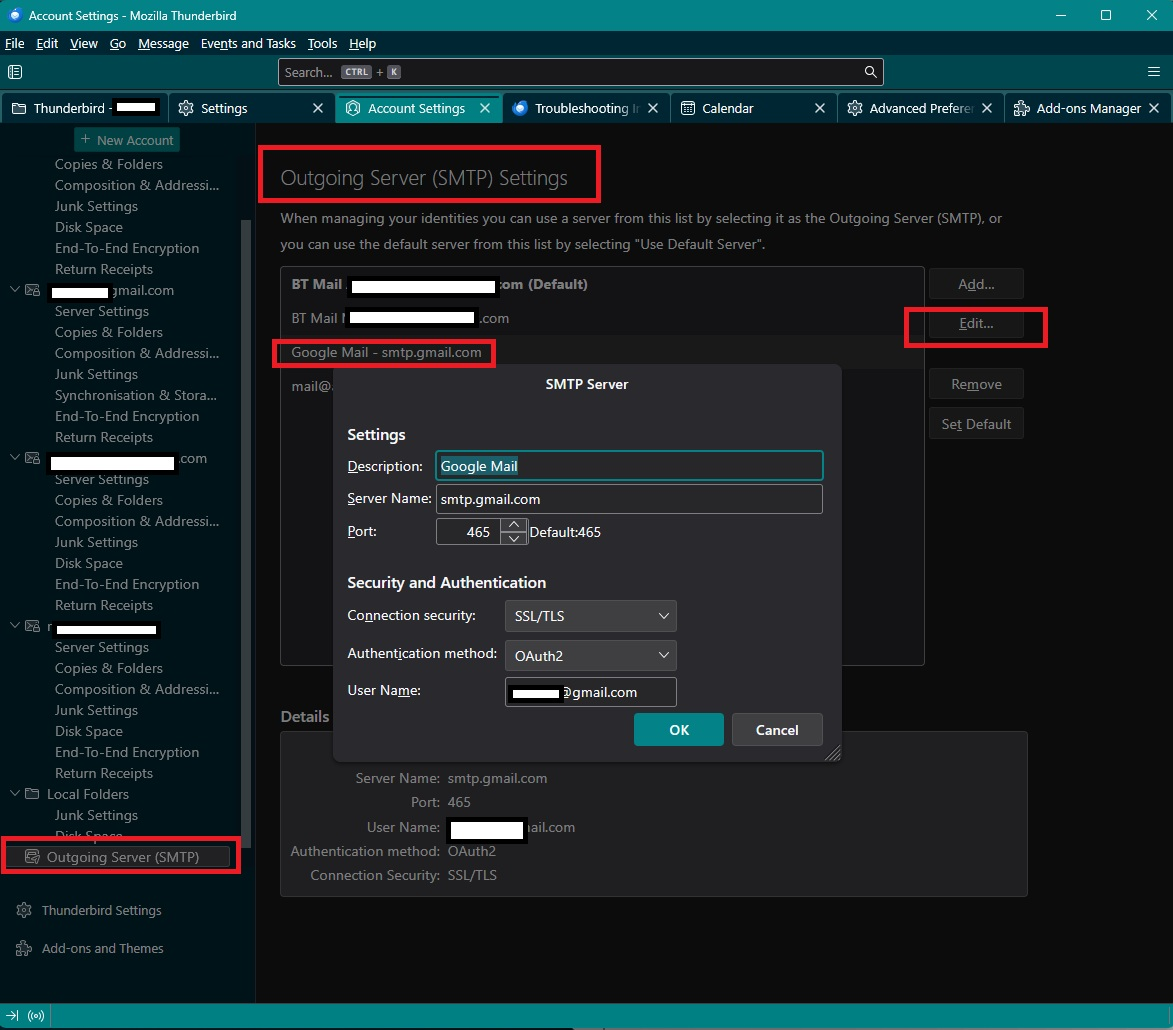Click the Thunderbird Settings gear icon
The width and height of the screenshot is (1173, 1030).
coord(24,910)
